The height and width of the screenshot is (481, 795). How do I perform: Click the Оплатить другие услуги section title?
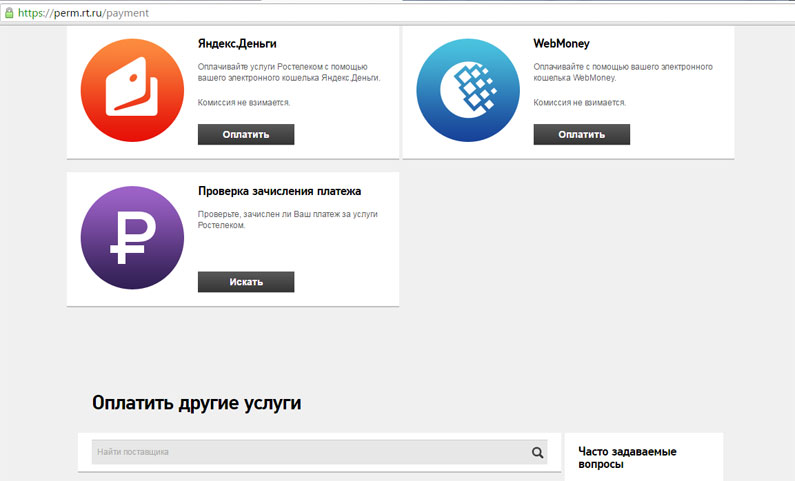coord(196,403)
